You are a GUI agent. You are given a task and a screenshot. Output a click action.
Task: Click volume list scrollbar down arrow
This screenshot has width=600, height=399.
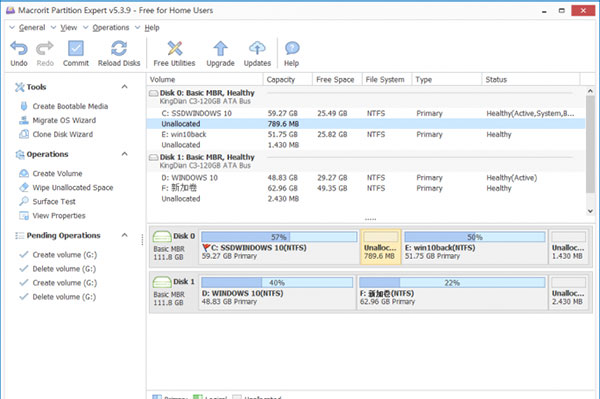tap(590, 211)
